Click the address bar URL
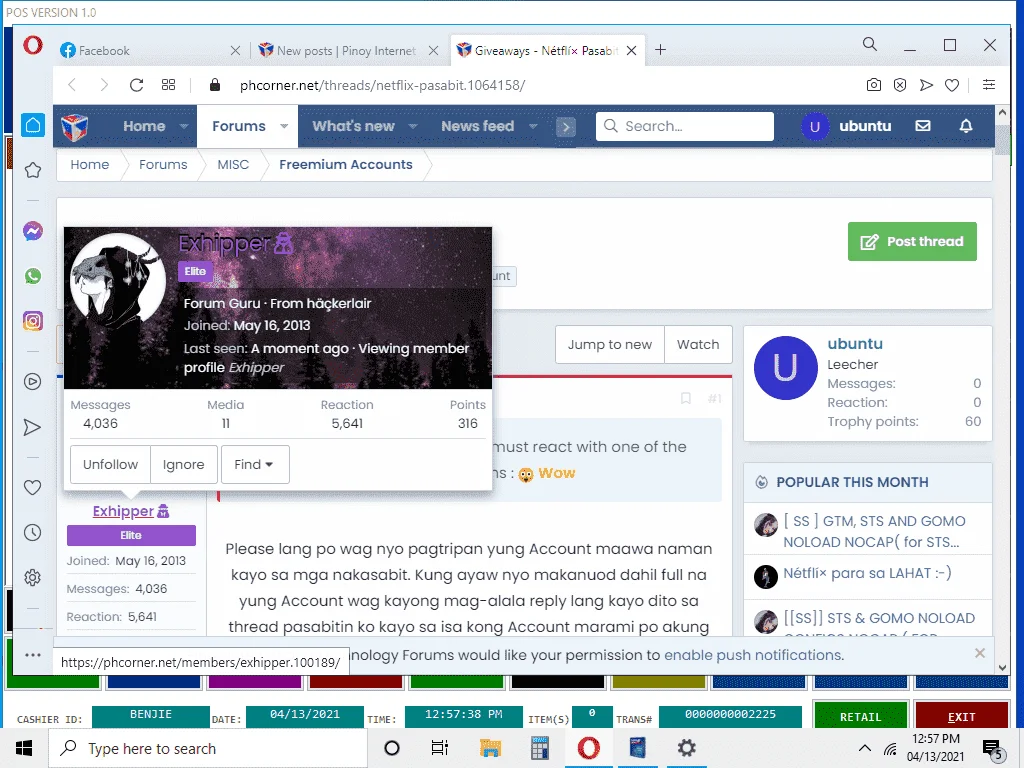Viewport: 1024px width, 768px height. pyautogui.click(x=382, y=85)
